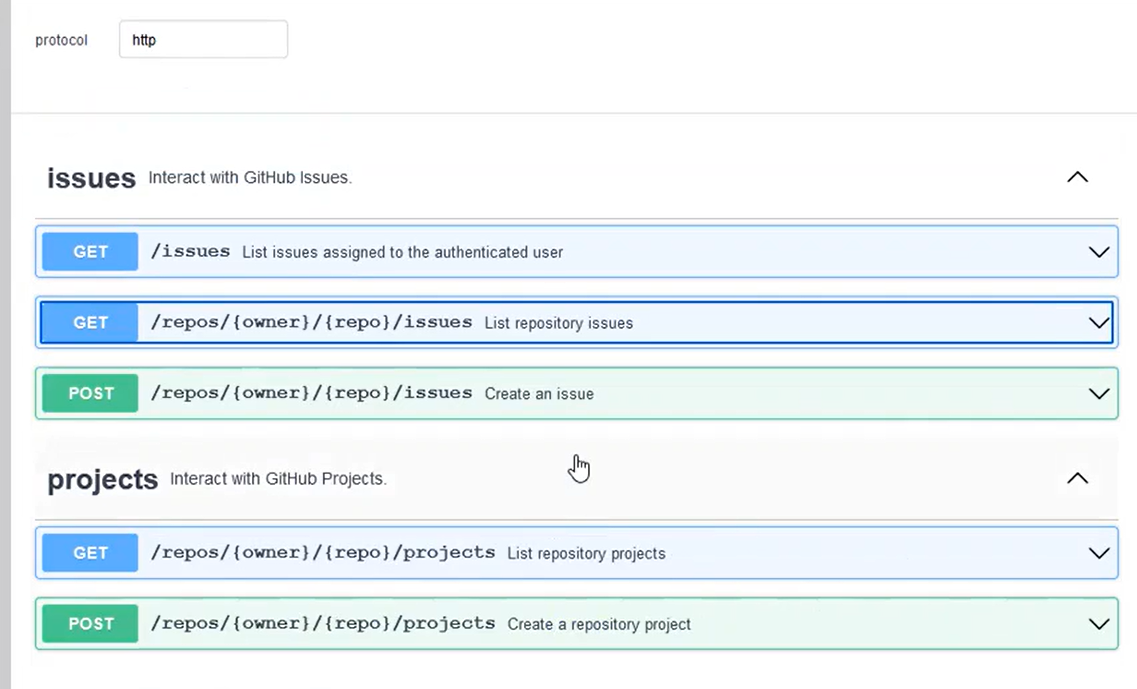Click GET badge for list repository issues
This screenshot has width=1137, height=689.
90,323
